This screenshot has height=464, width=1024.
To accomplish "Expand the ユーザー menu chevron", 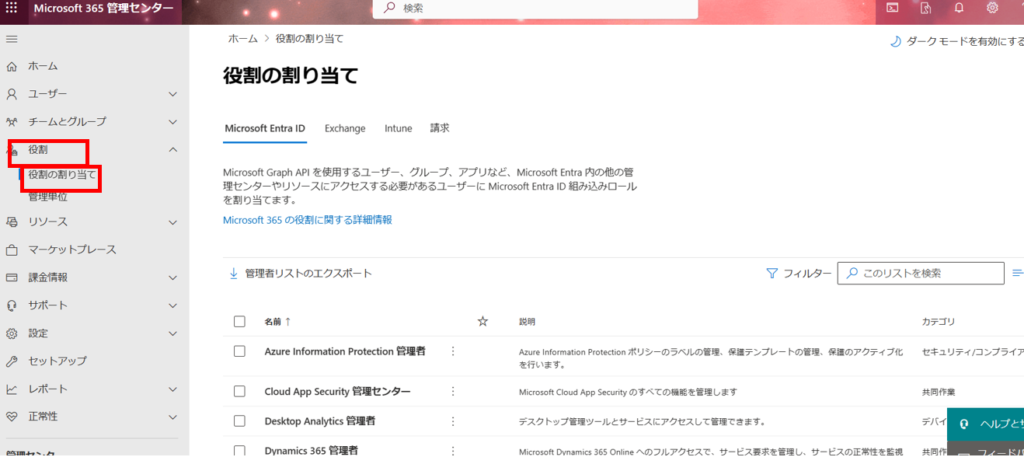I will click(173, 94).
